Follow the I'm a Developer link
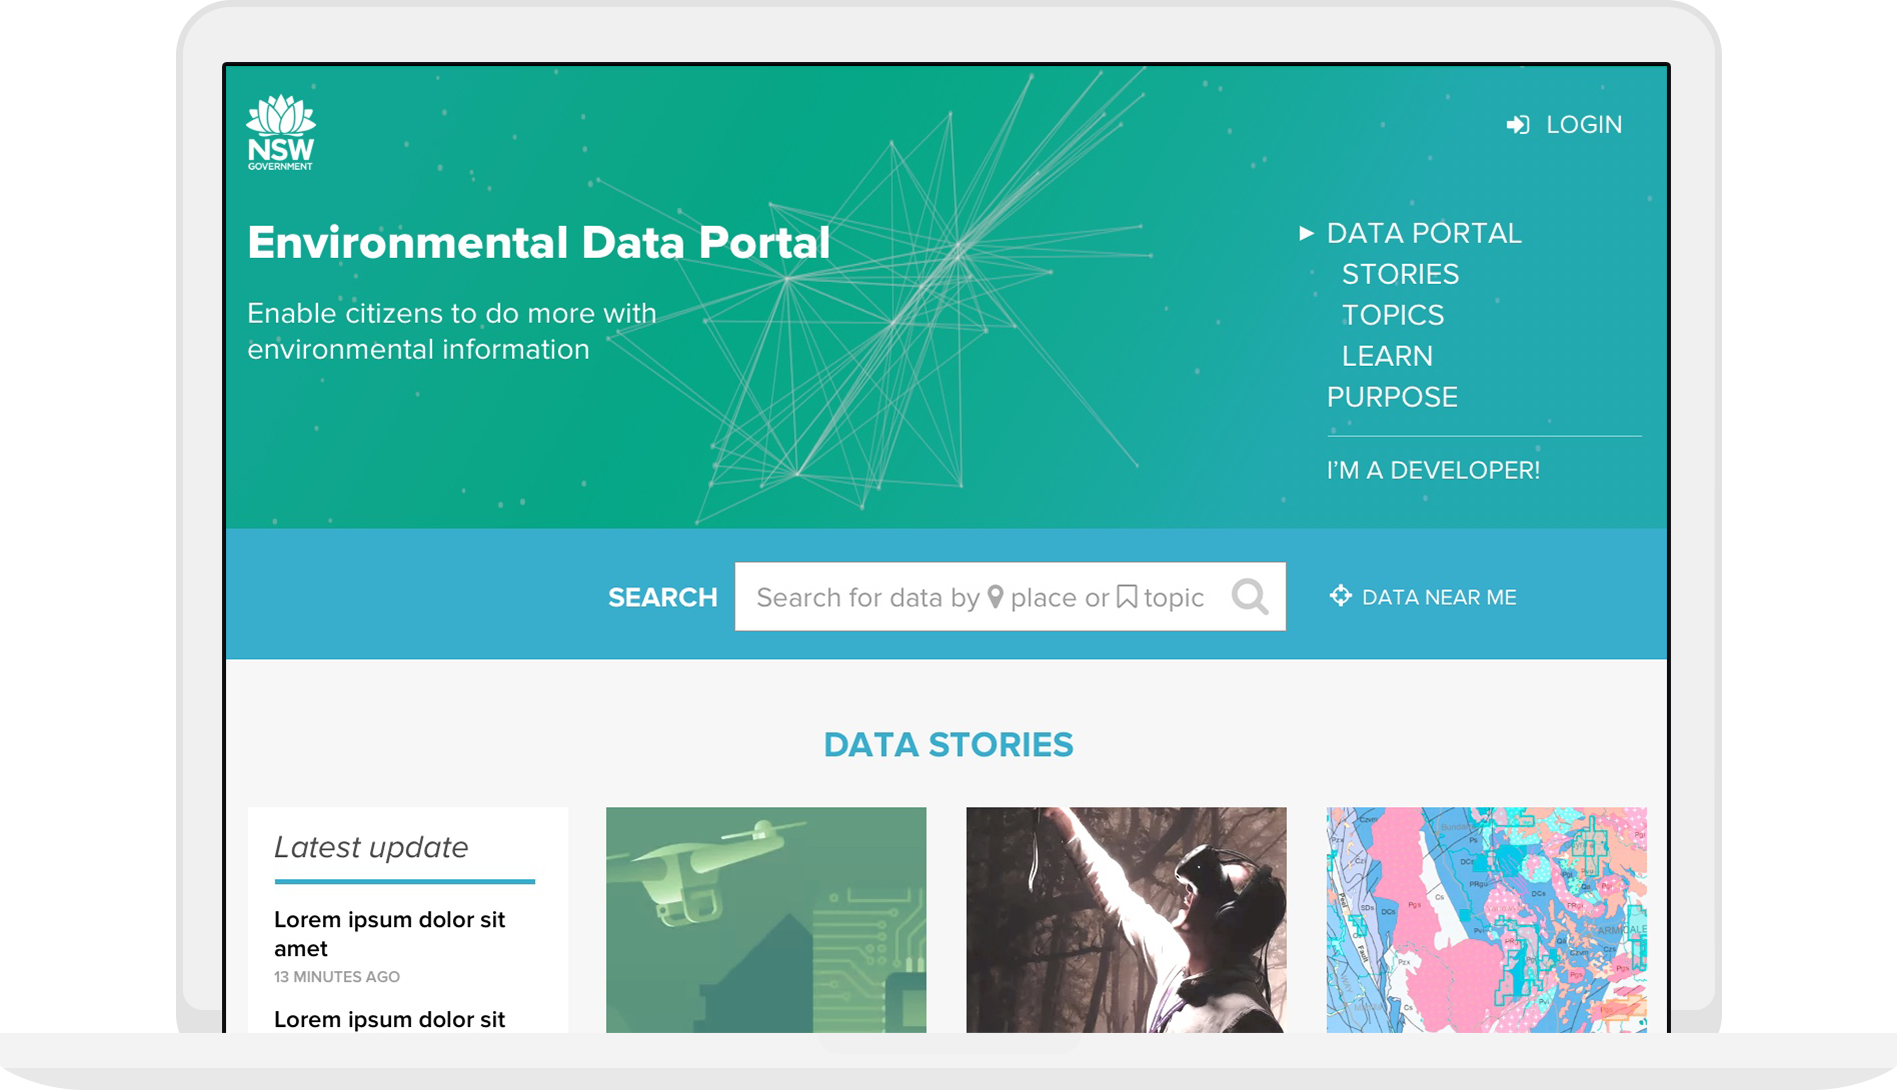The image size is (1897, 1090). coord(1433,470)
